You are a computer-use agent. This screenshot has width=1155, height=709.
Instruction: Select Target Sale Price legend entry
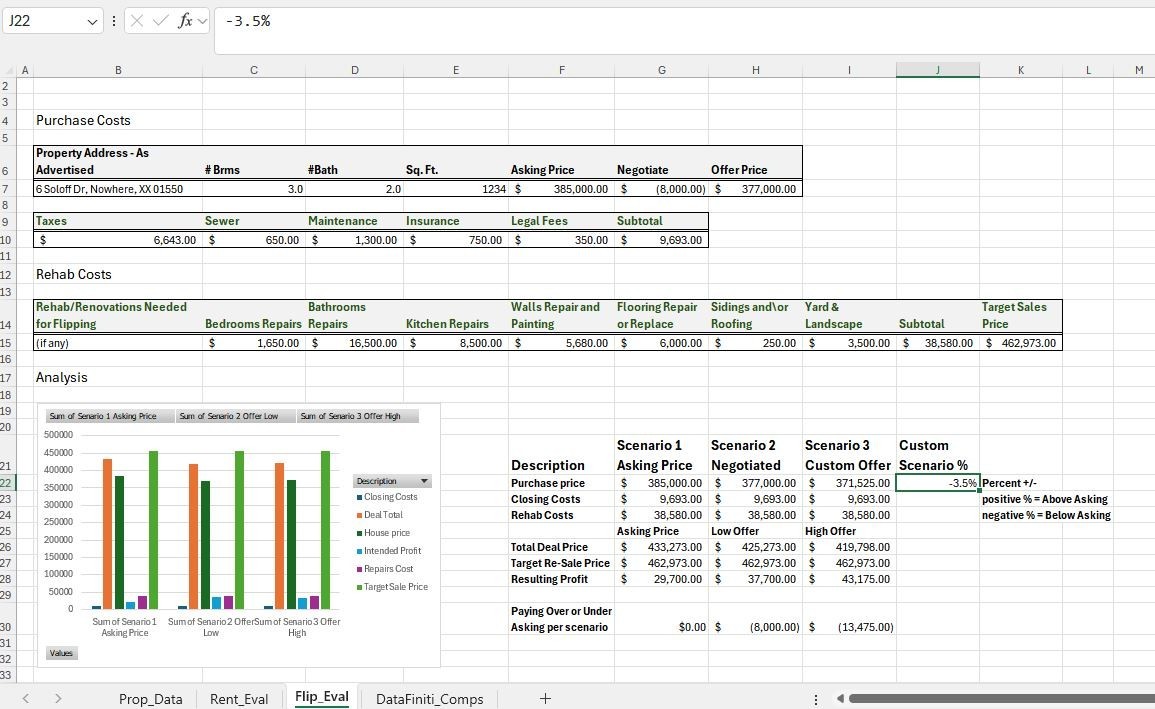(x=392, y=587)
